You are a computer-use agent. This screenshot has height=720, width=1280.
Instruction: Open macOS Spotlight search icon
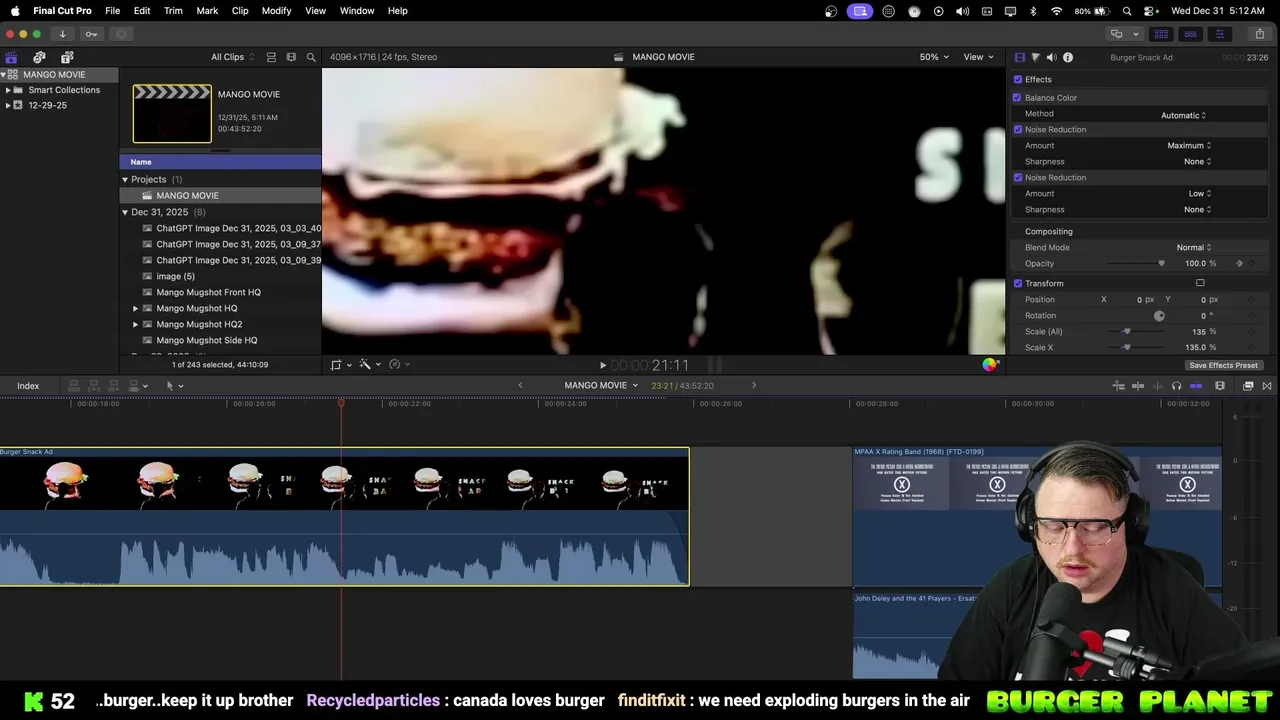[x=1127, y=11]
